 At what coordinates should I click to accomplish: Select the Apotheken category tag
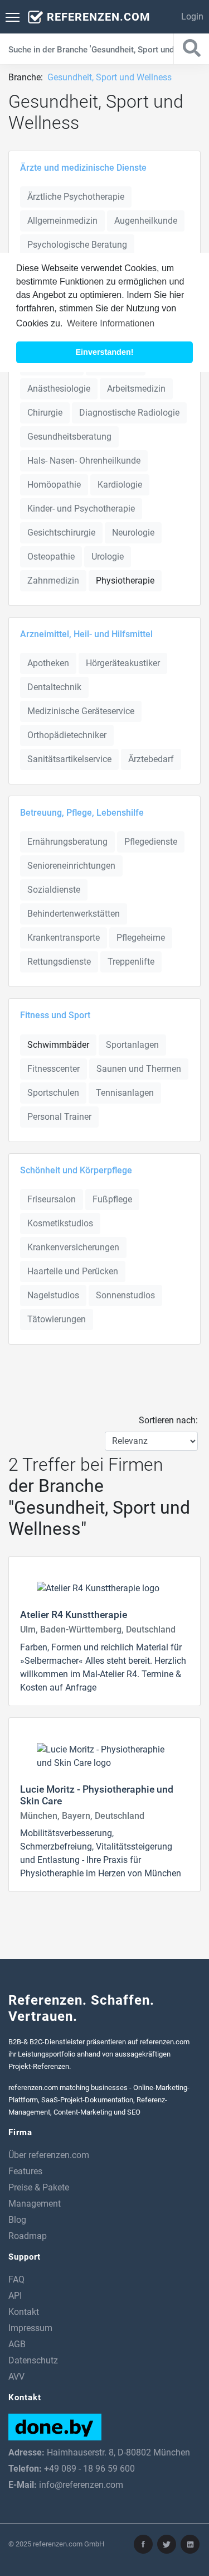coord(48,663)
